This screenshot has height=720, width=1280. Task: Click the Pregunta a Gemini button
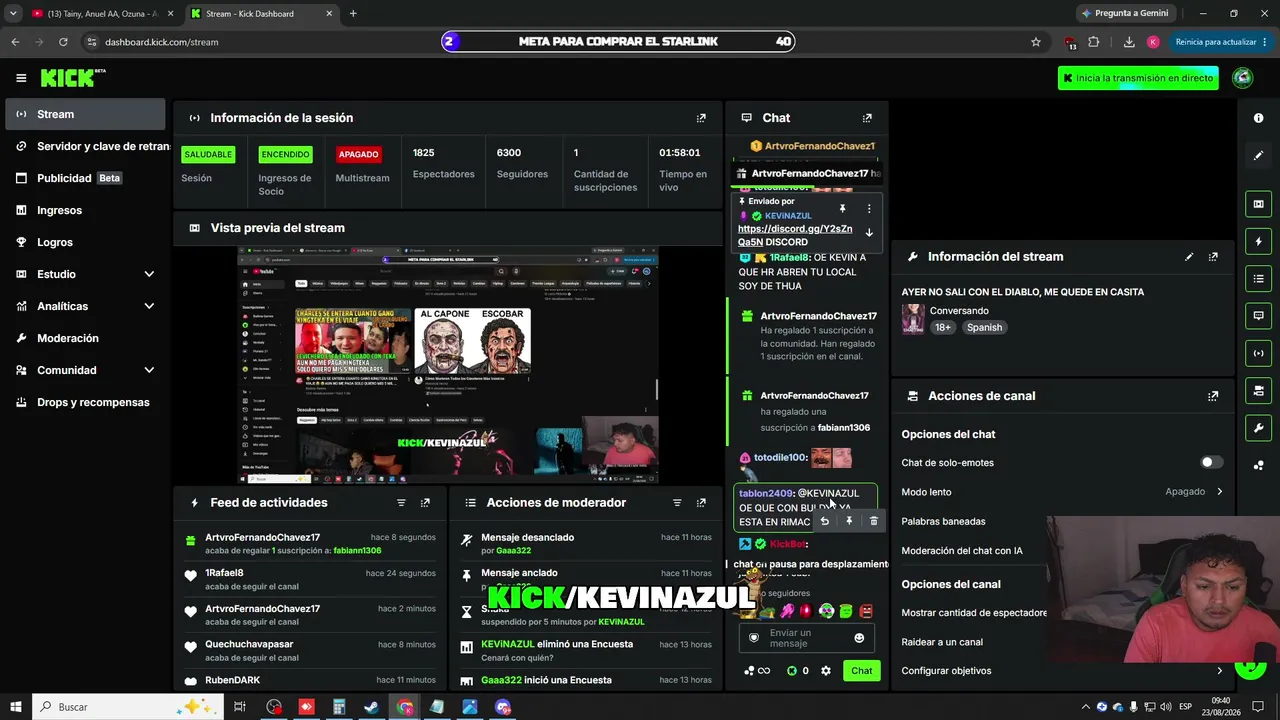point(1124,14)
